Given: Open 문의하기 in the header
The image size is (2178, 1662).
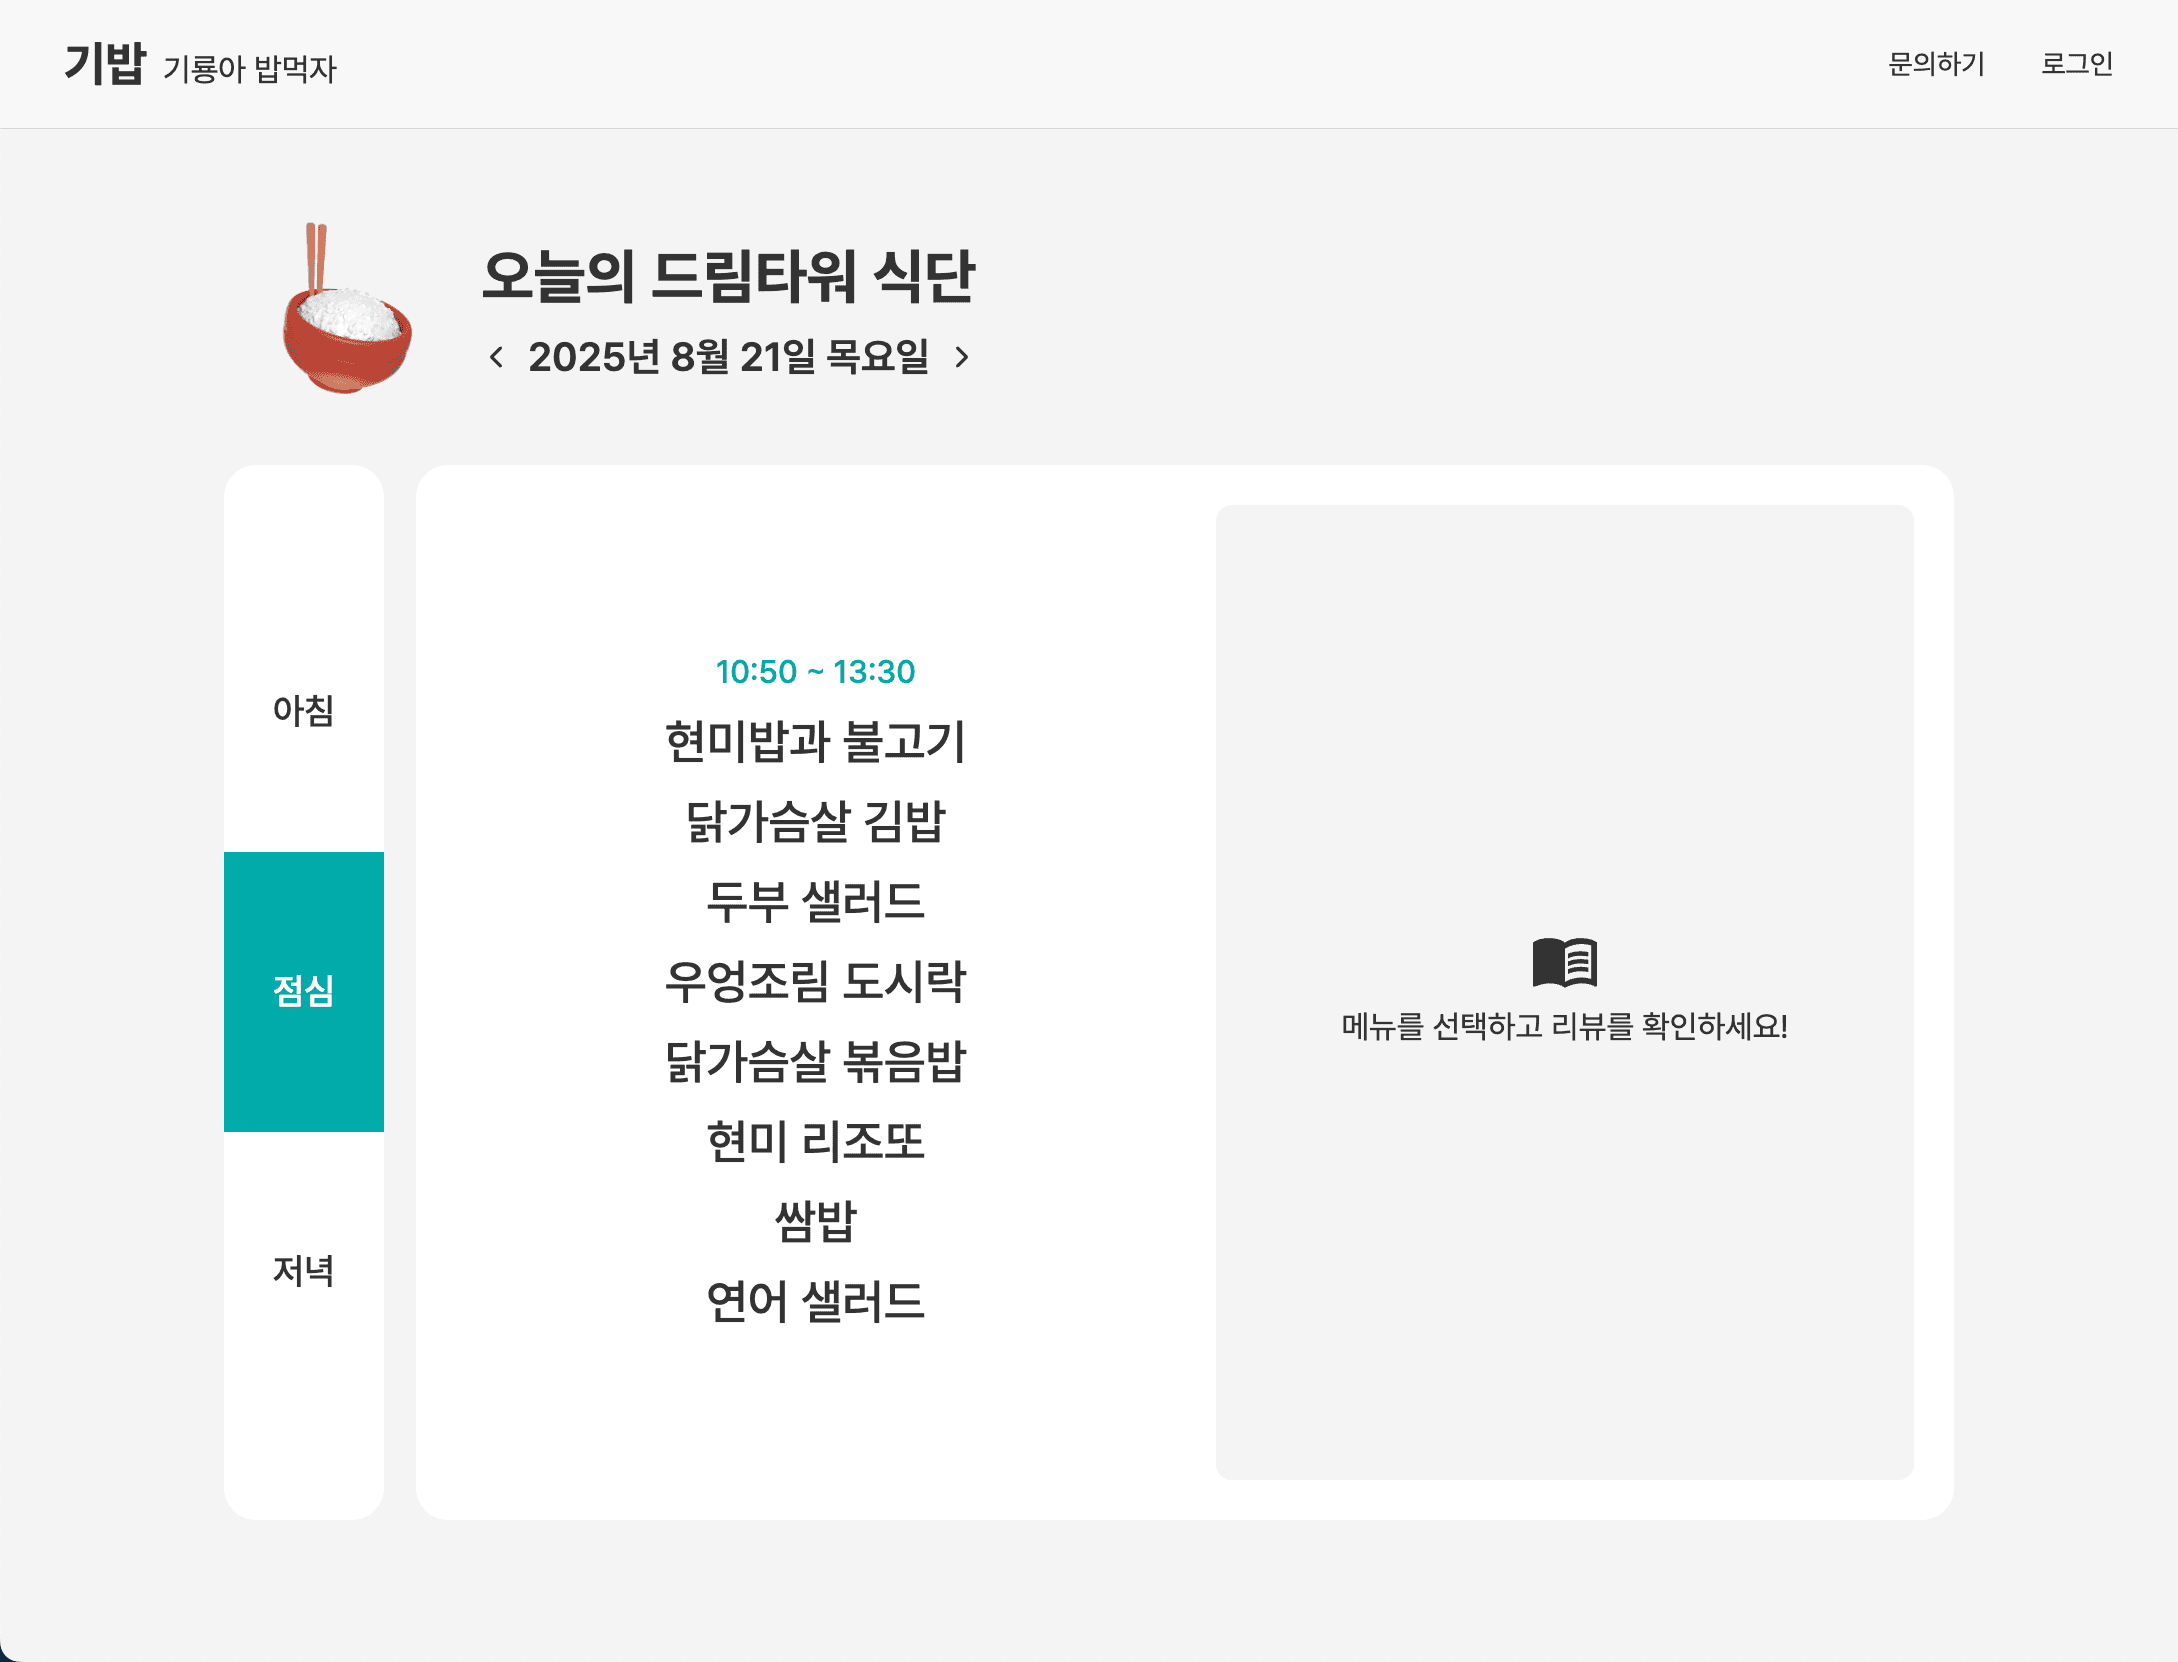Looking at the screenshot, I should (x=1934, y=63).
